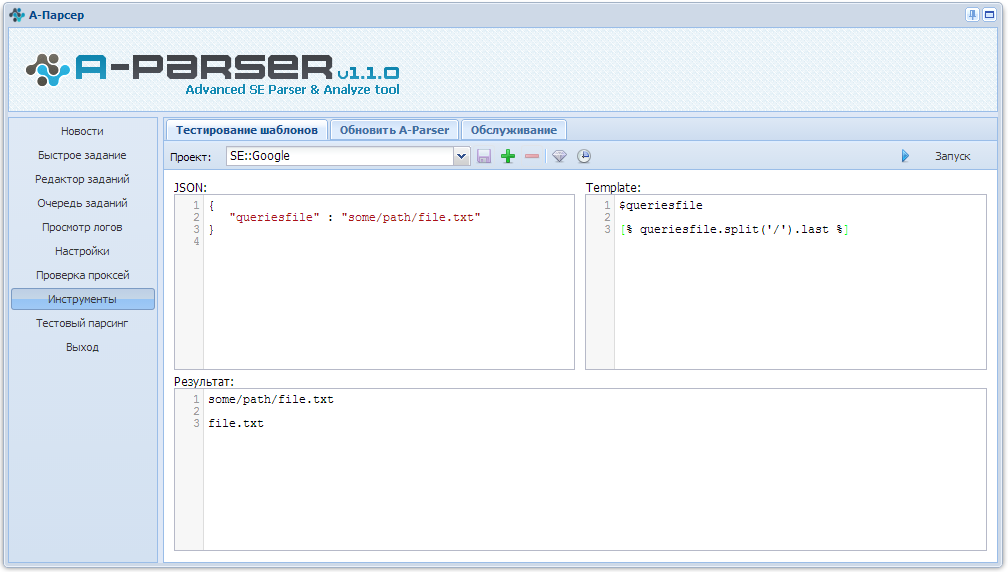
Task: Click the diamond icon in the toolbar
Action: click(x=559, y=156)
